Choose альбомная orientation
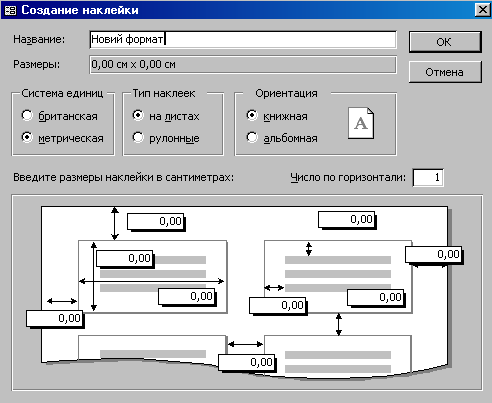 click(x=282, y=138)
